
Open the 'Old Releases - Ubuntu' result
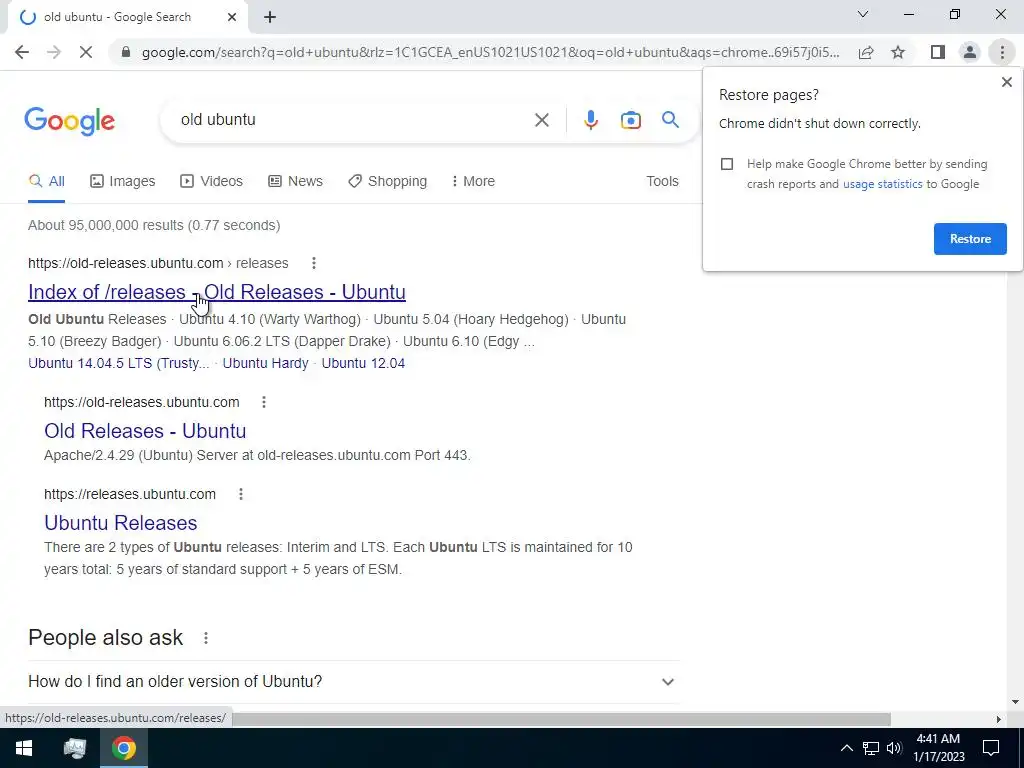(x=145, y=431)
